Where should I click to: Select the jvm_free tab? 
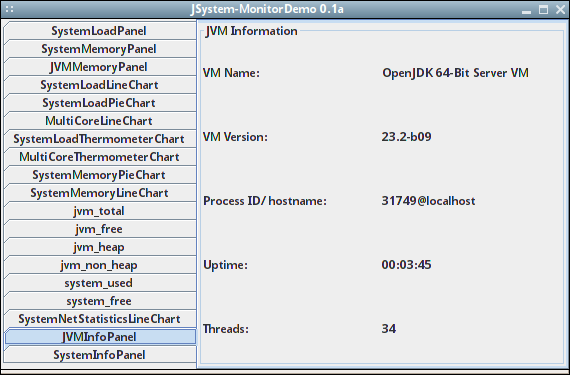click(x=100, y=229)
